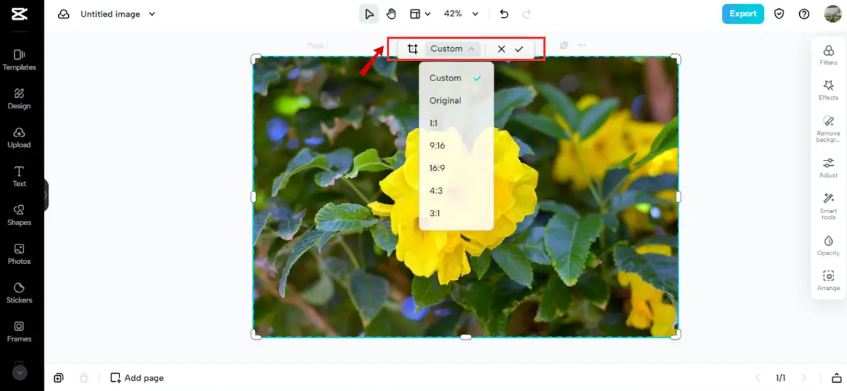Open the page more options ellipsis

tap(582, 45)
